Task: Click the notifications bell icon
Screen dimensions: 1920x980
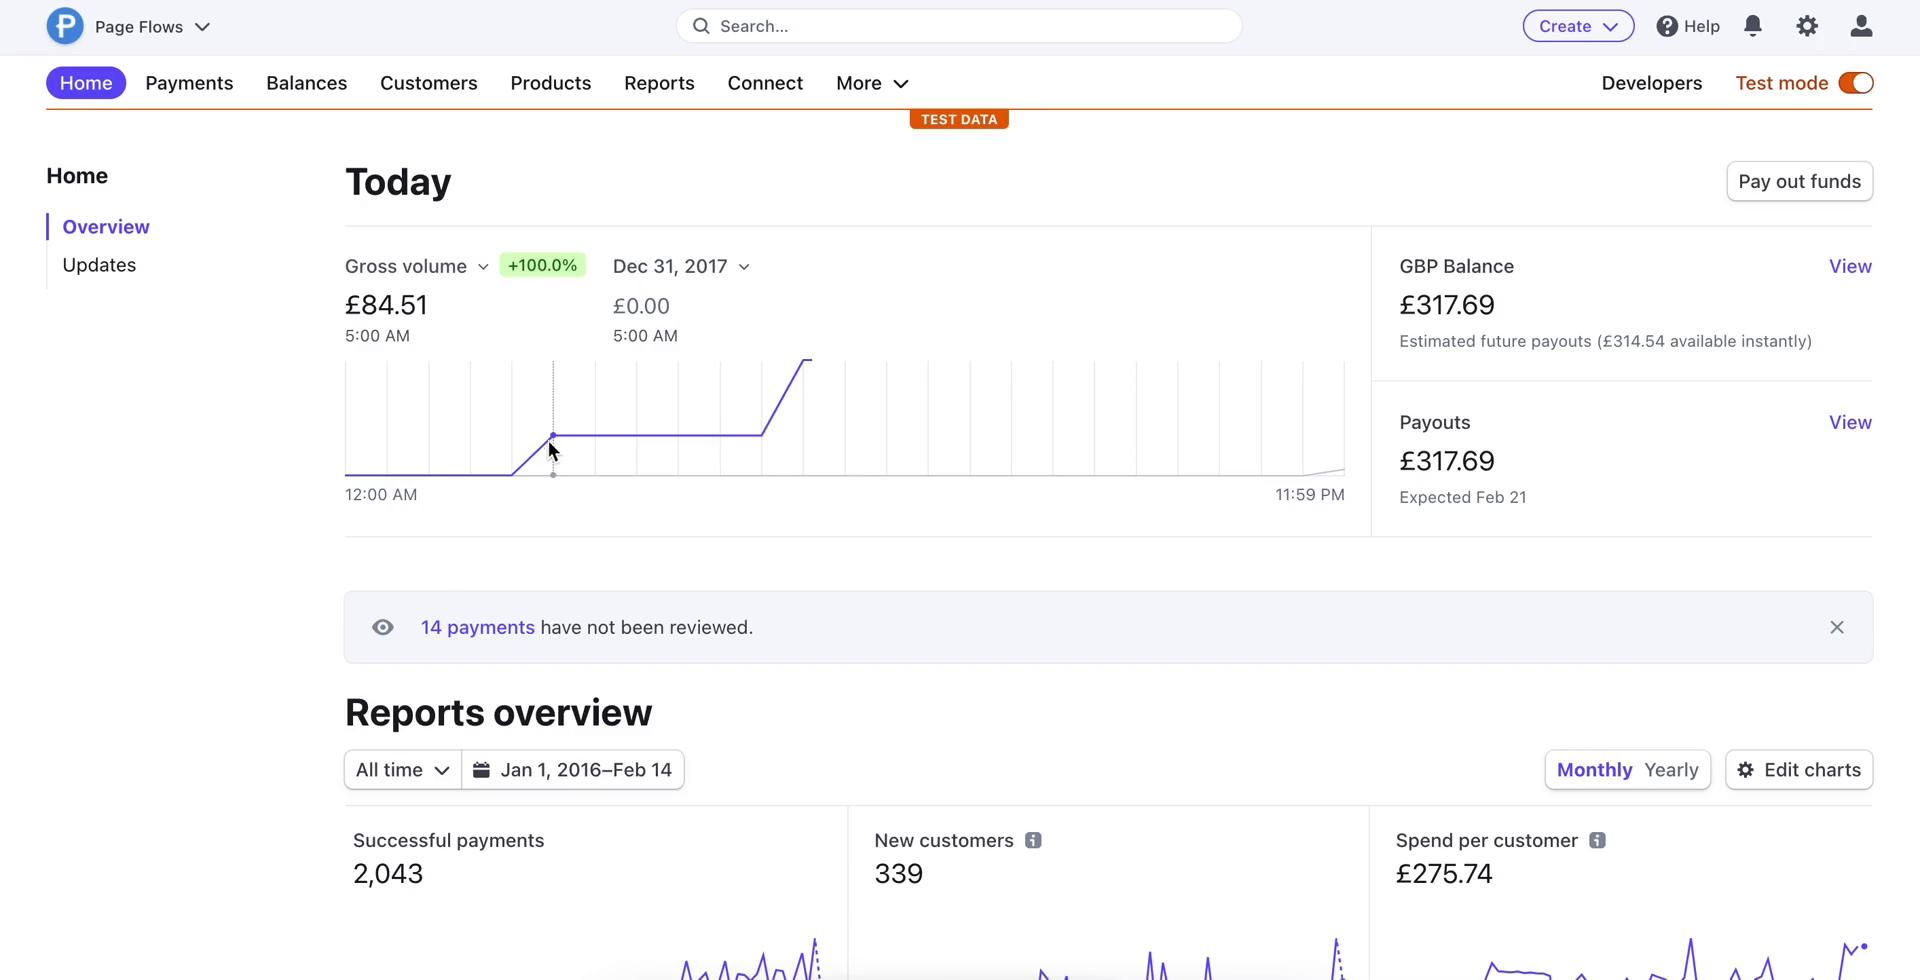Action: click(1752, 26)
